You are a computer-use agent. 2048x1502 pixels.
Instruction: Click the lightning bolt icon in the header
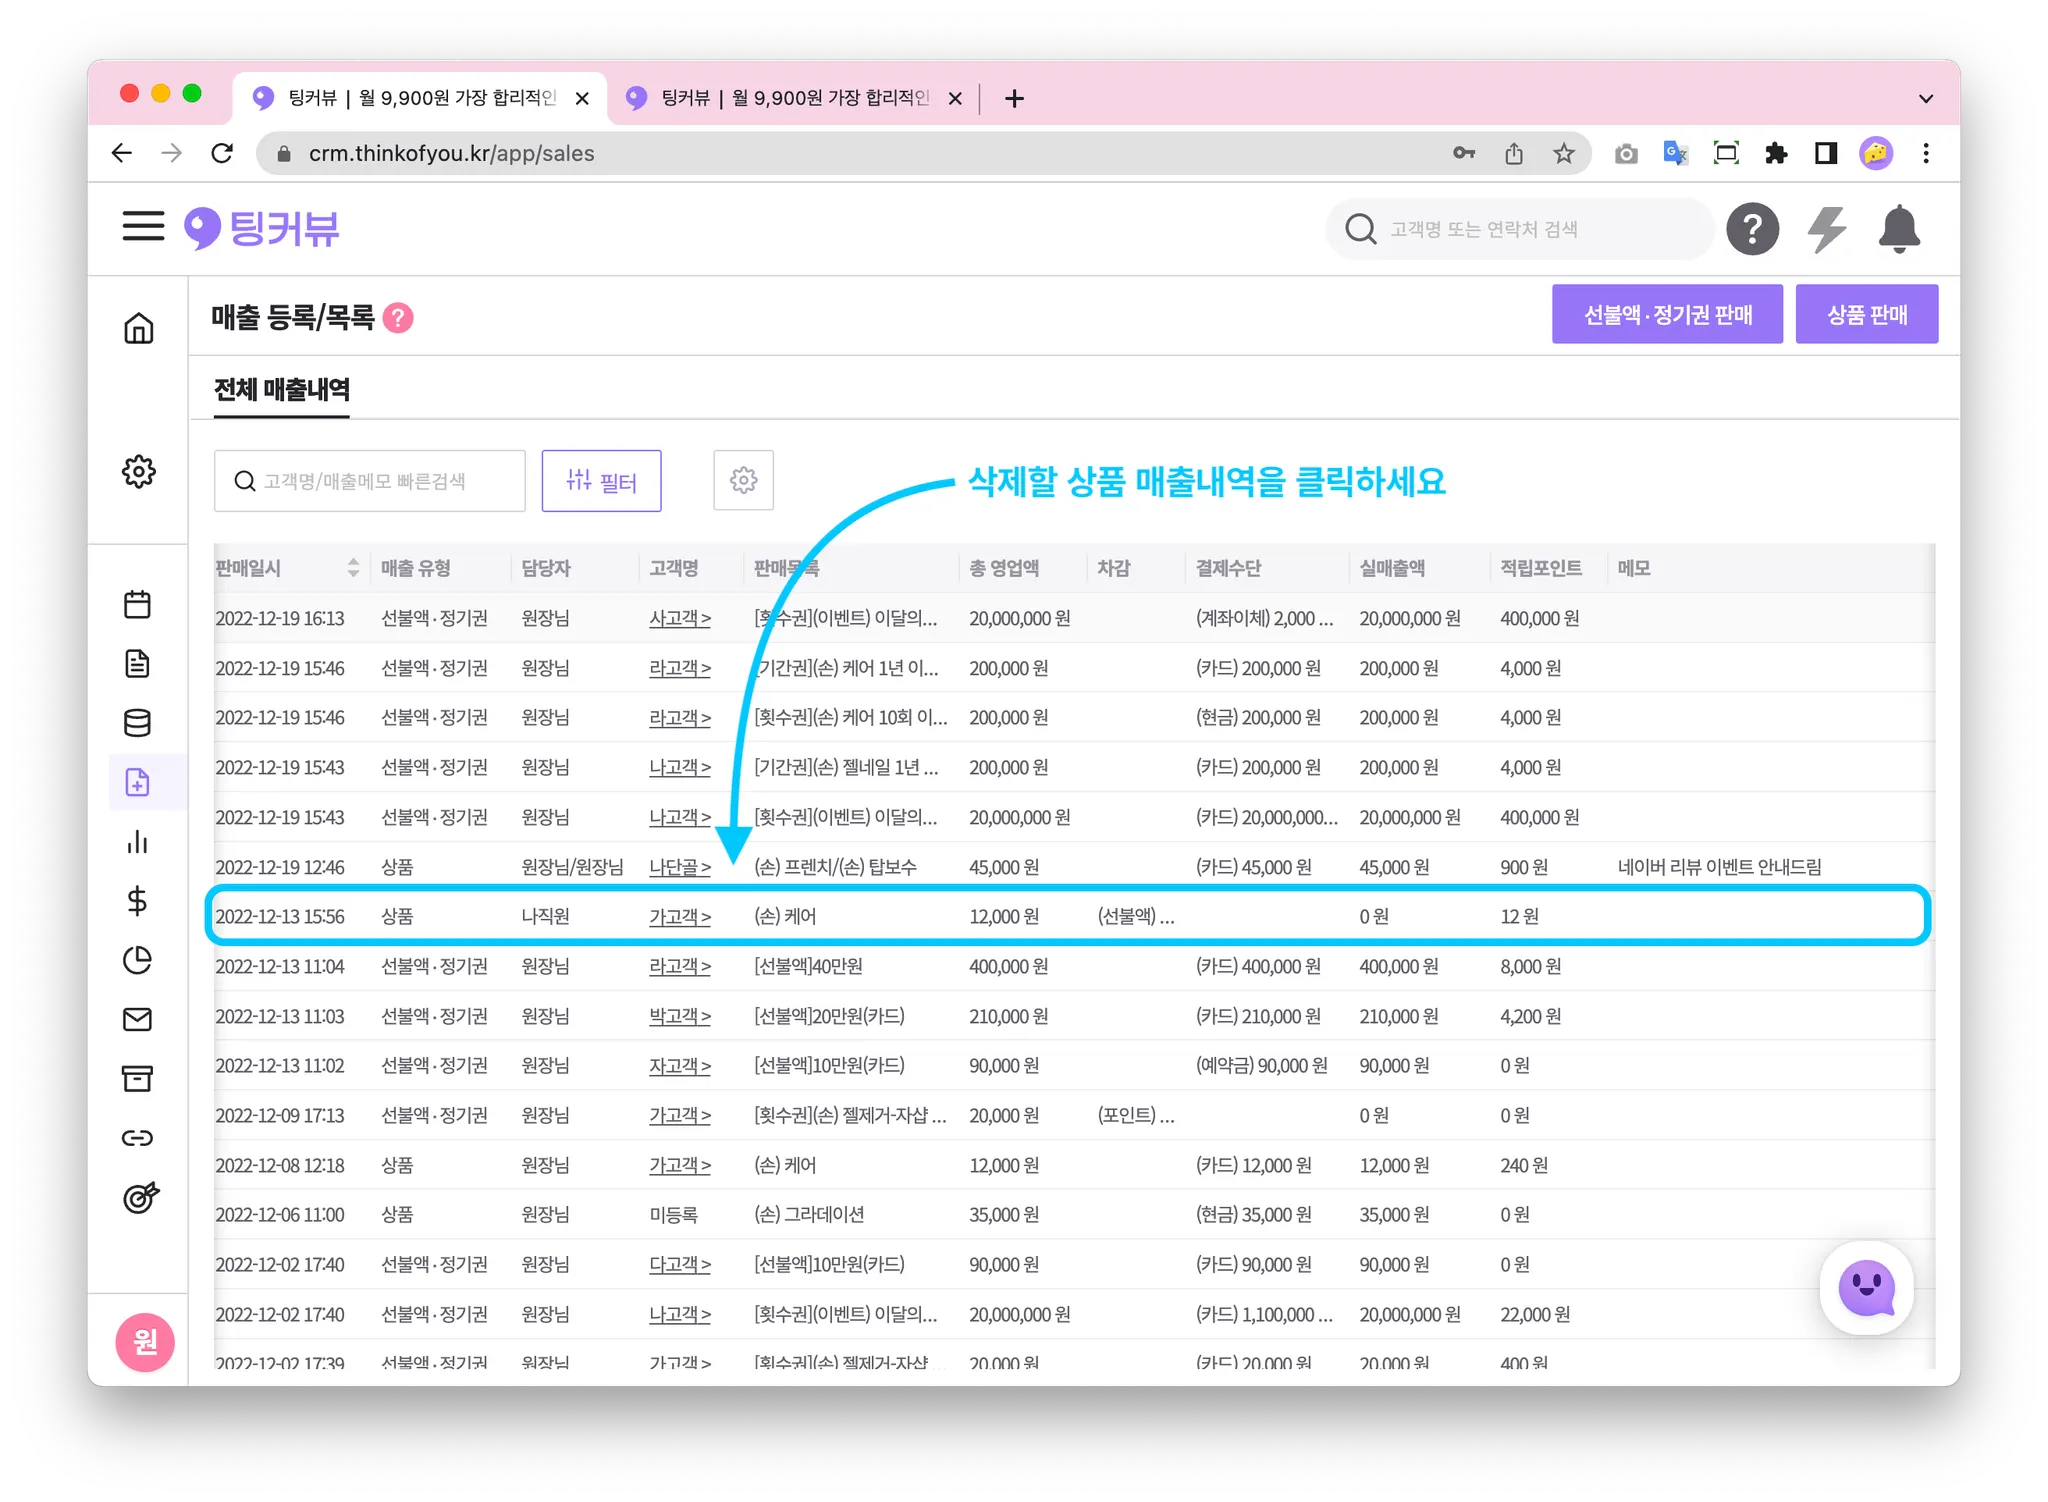click(1826, 229)
